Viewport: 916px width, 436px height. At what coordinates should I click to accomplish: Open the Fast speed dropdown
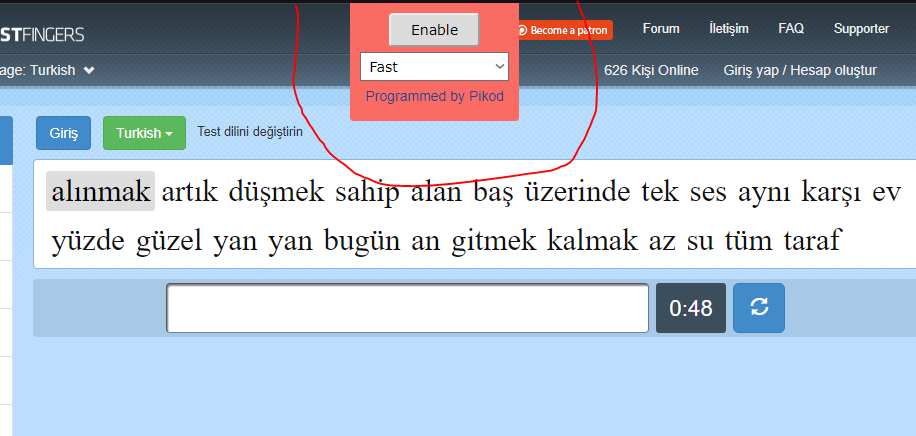click(x=434, y=67)
